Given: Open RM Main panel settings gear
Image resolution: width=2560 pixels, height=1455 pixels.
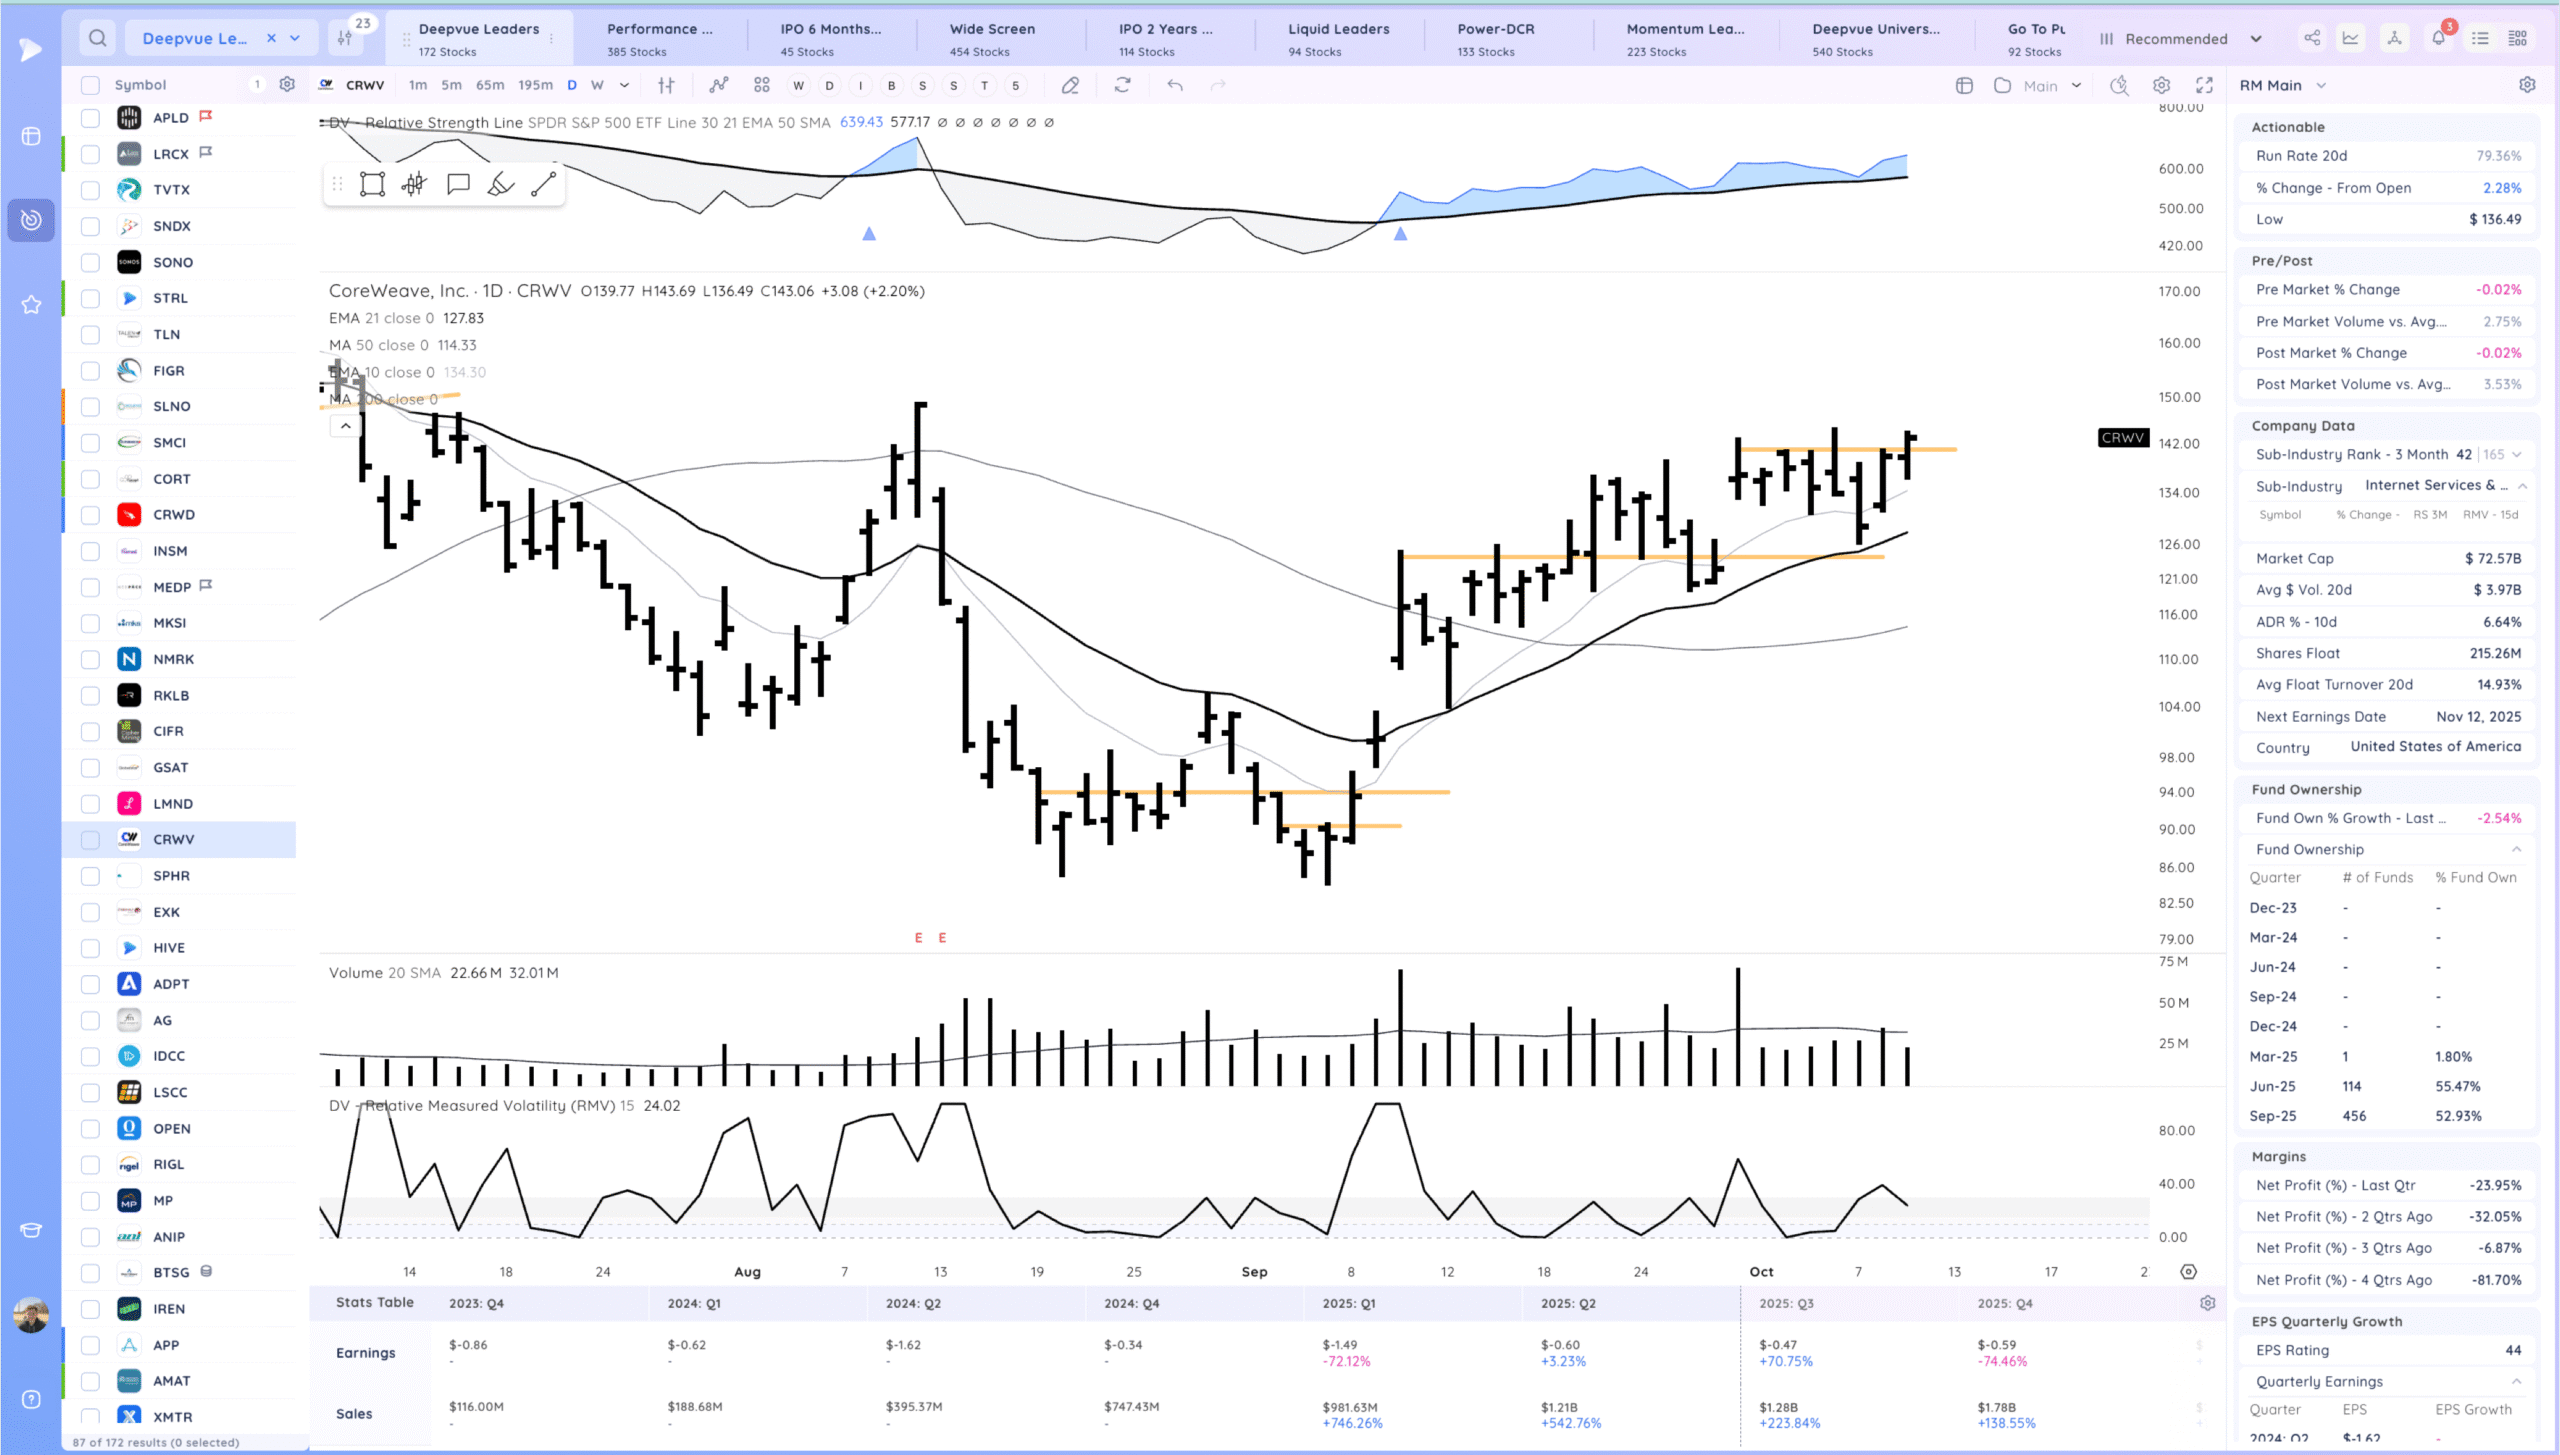Looking at the screenshot, I should 2527,85.
